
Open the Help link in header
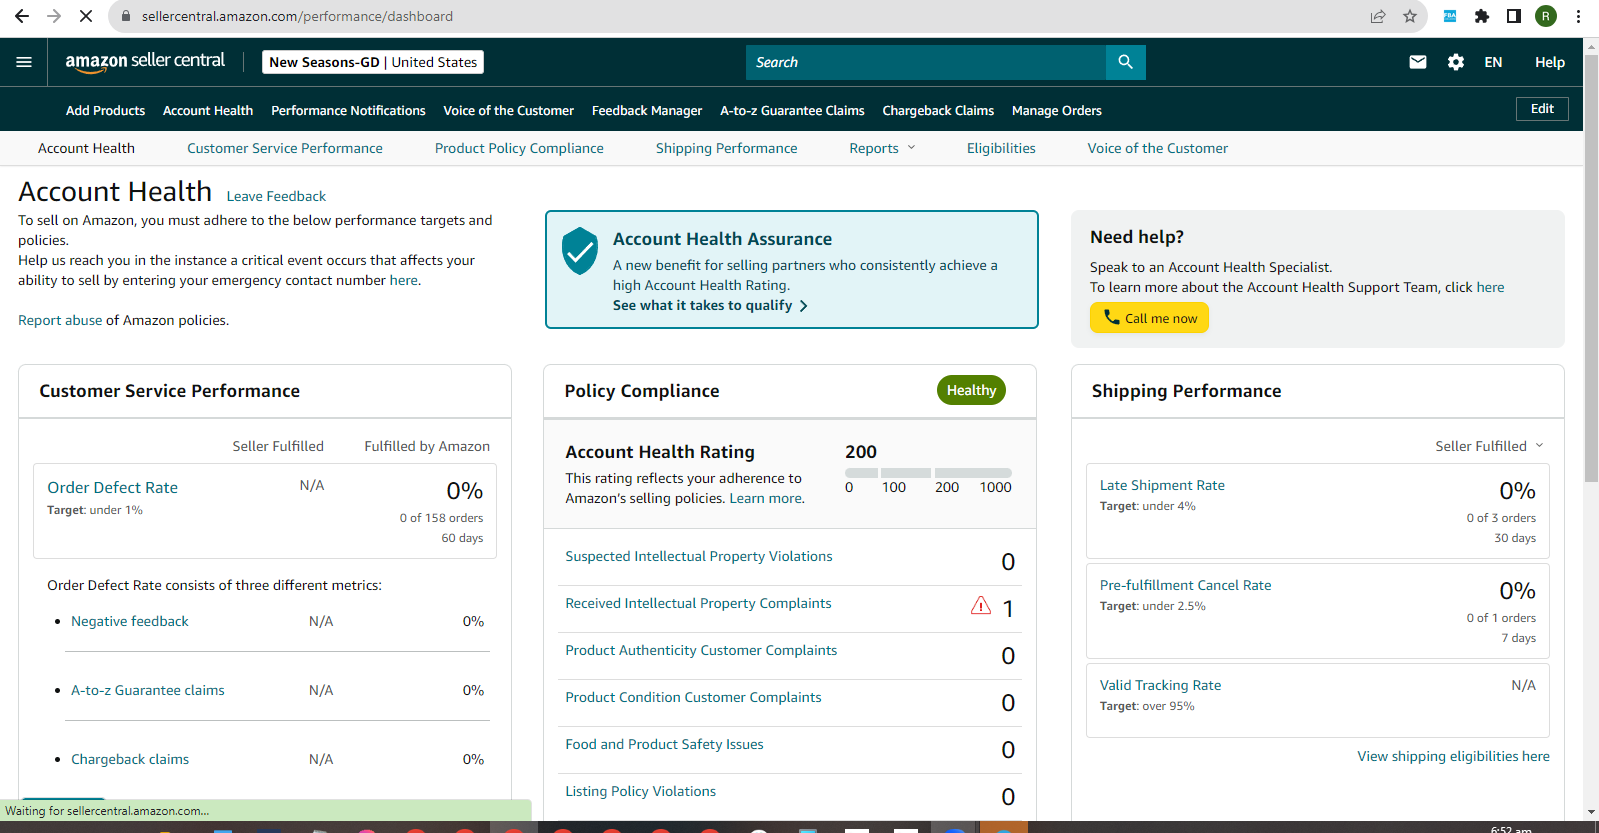tap(1550, 62)
